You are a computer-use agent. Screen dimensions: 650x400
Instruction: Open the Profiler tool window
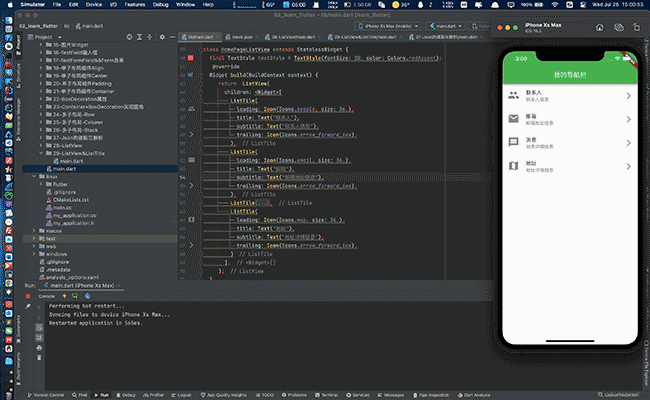153,395
